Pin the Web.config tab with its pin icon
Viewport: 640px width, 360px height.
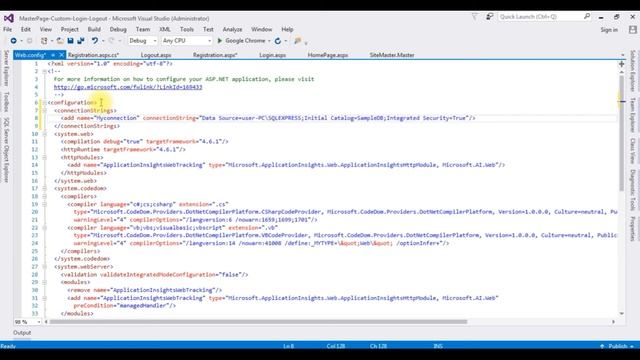[x=53, y=55]
